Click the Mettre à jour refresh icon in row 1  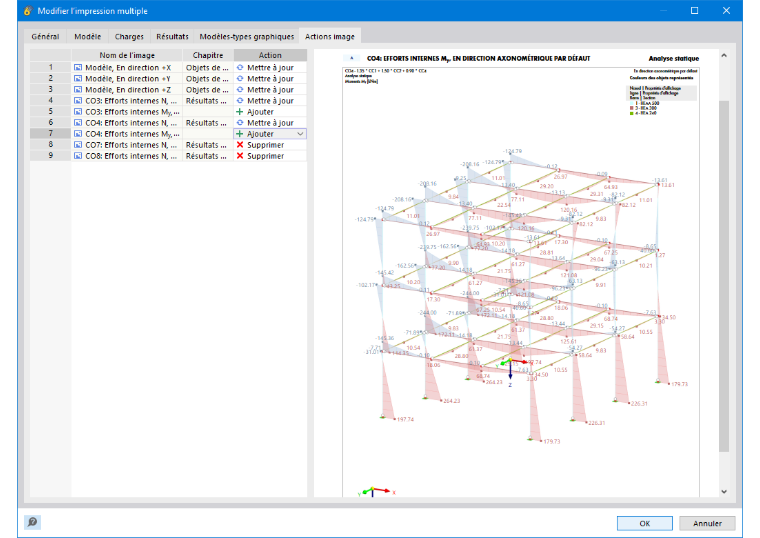(240, 67)
